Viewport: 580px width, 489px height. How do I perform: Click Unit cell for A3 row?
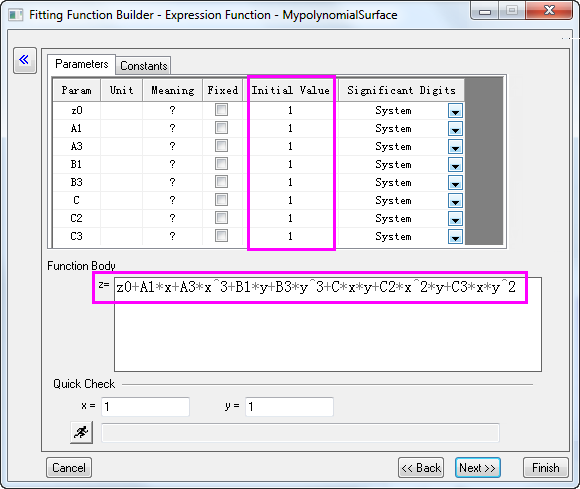[121, 146]
